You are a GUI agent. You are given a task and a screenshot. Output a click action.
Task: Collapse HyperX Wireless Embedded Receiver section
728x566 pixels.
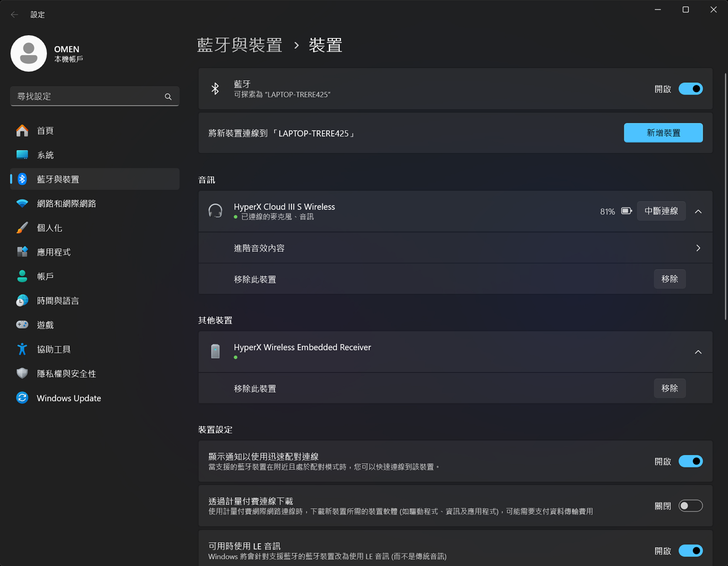pyautogui.click(x=698, y=352)
